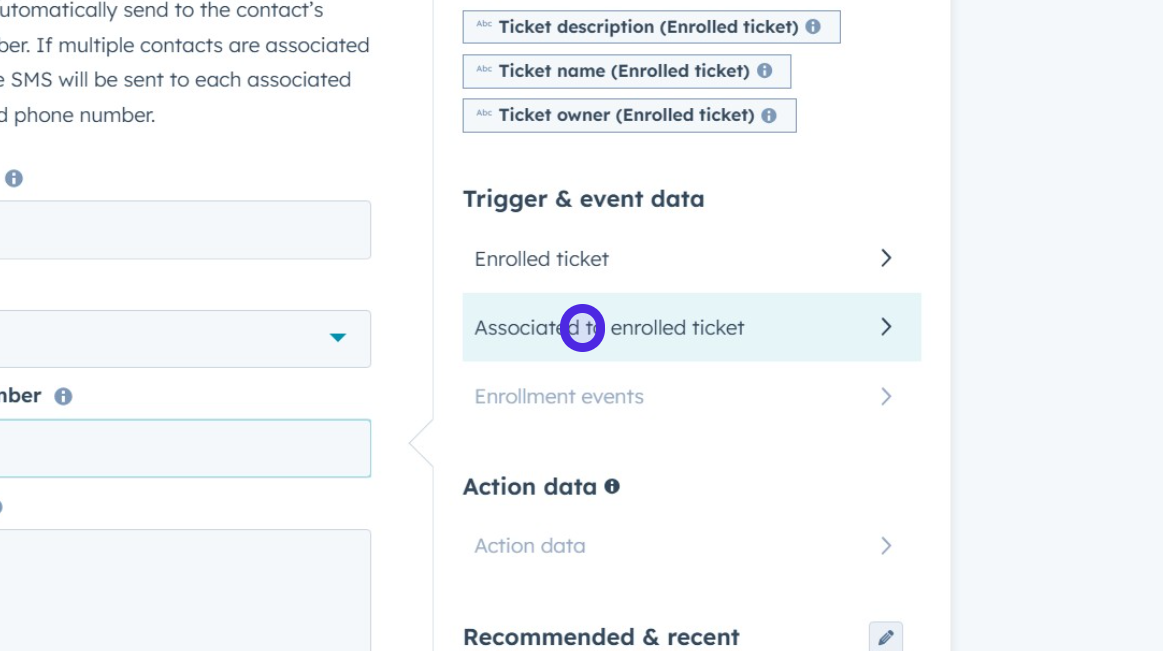1163x651 pixels.
Task: Insert Ticket owner (Enrolled ticket) token
Action: tap(626, 115)
